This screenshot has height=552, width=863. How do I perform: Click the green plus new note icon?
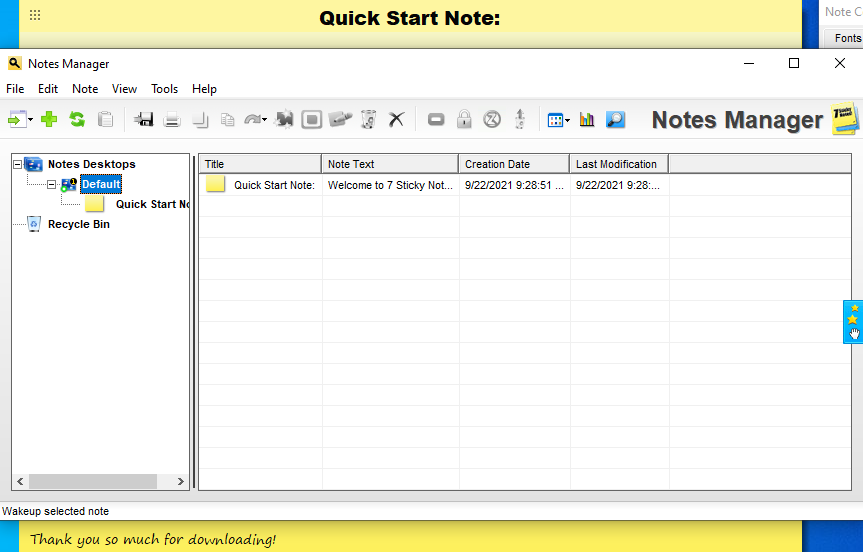pos(49,120)
